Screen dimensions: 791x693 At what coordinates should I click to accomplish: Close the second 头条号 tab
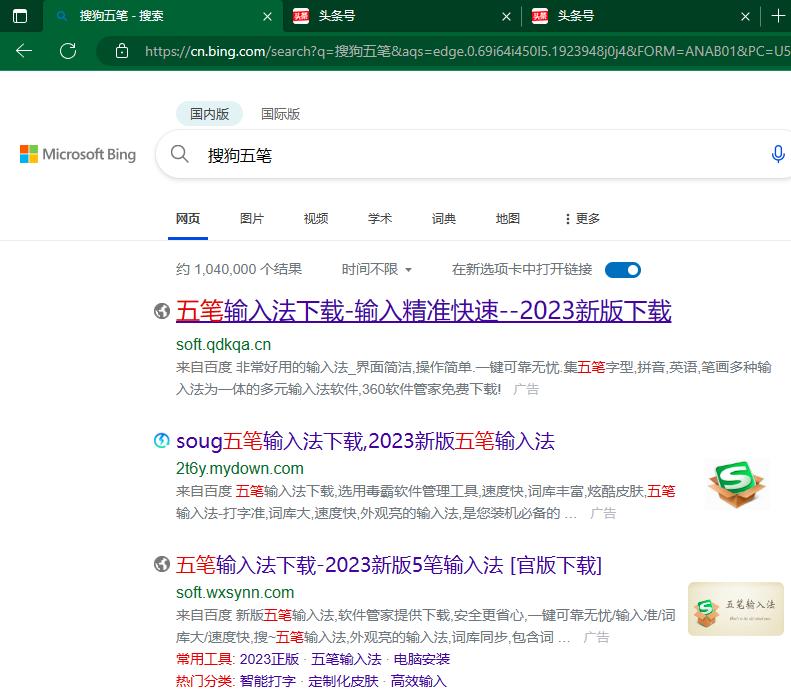point(506,17)
